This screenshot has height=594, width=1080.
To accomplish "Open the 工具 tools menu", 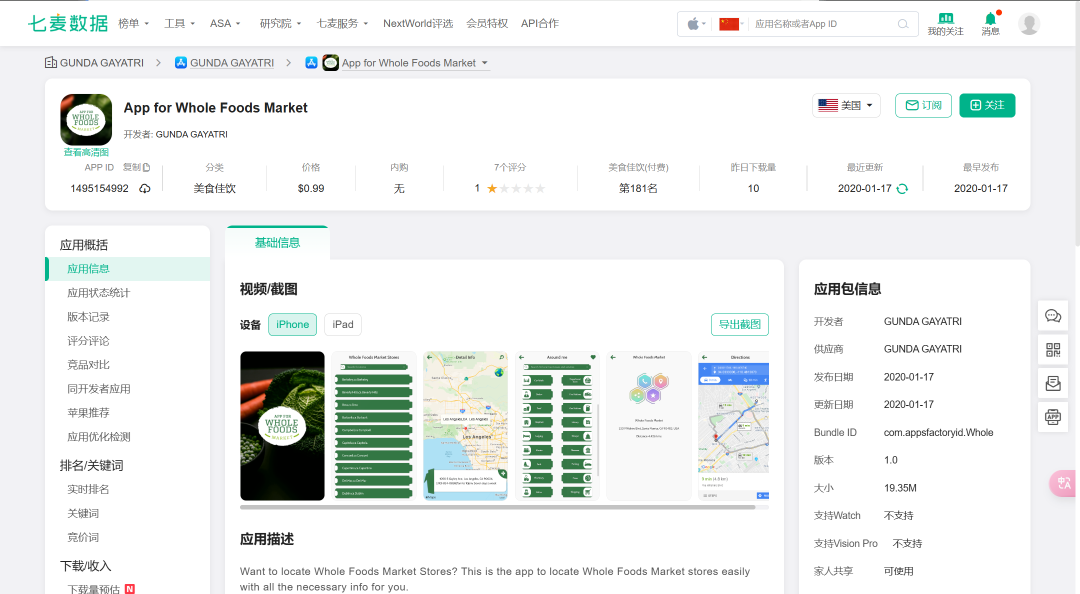I will [x=179, y=23].
